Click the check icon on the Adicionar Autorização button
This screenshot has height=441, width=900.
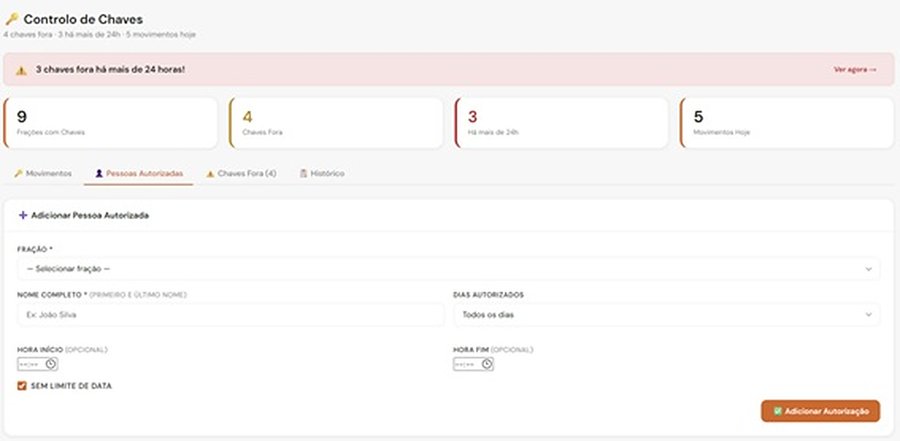click(x=778, y=411)
